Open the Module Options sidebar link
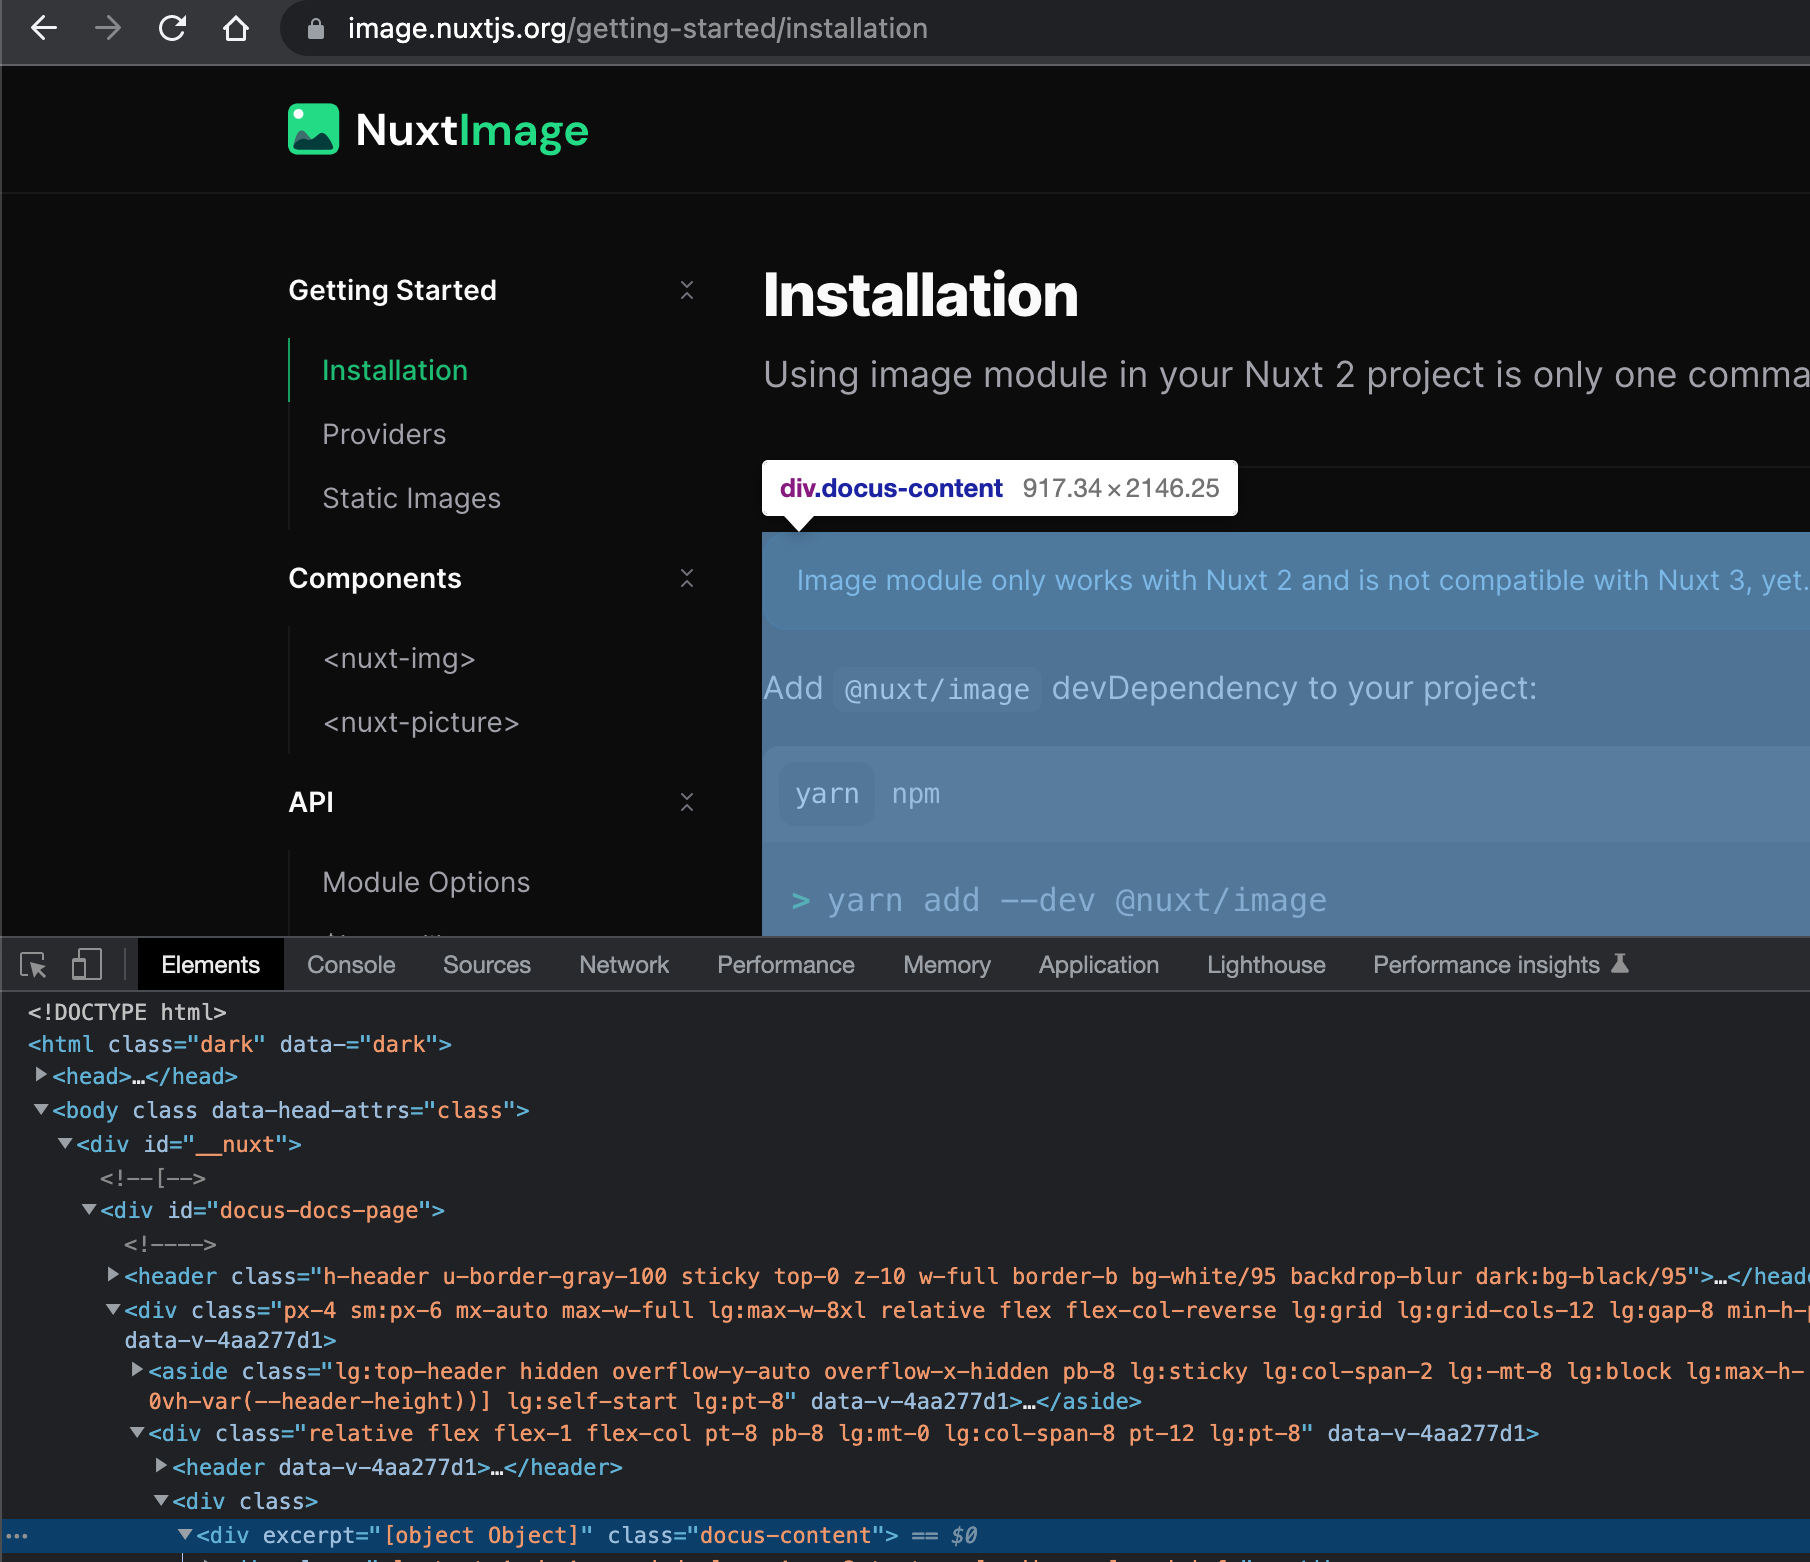Image resolution: width=1810 pixels, height=1562 pixels. pos(426,882)
